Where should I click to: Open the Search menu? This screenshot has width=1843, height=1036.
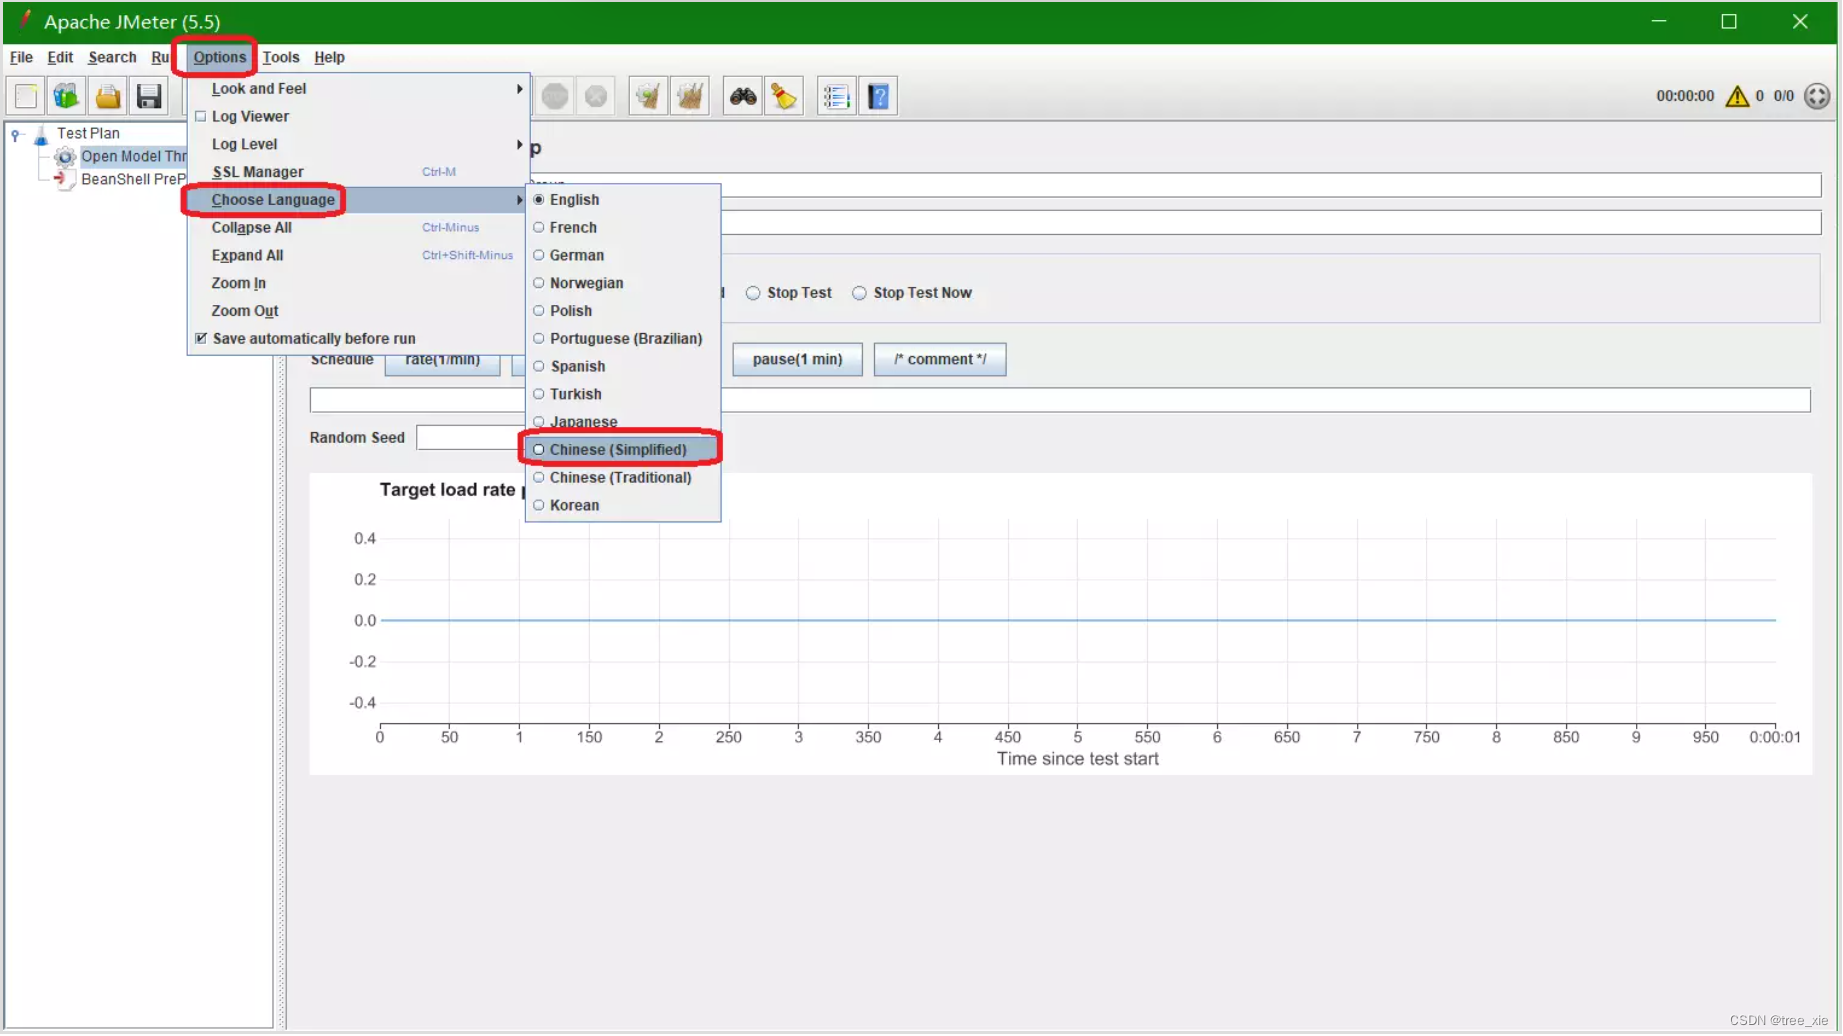[x=112, y=58]
